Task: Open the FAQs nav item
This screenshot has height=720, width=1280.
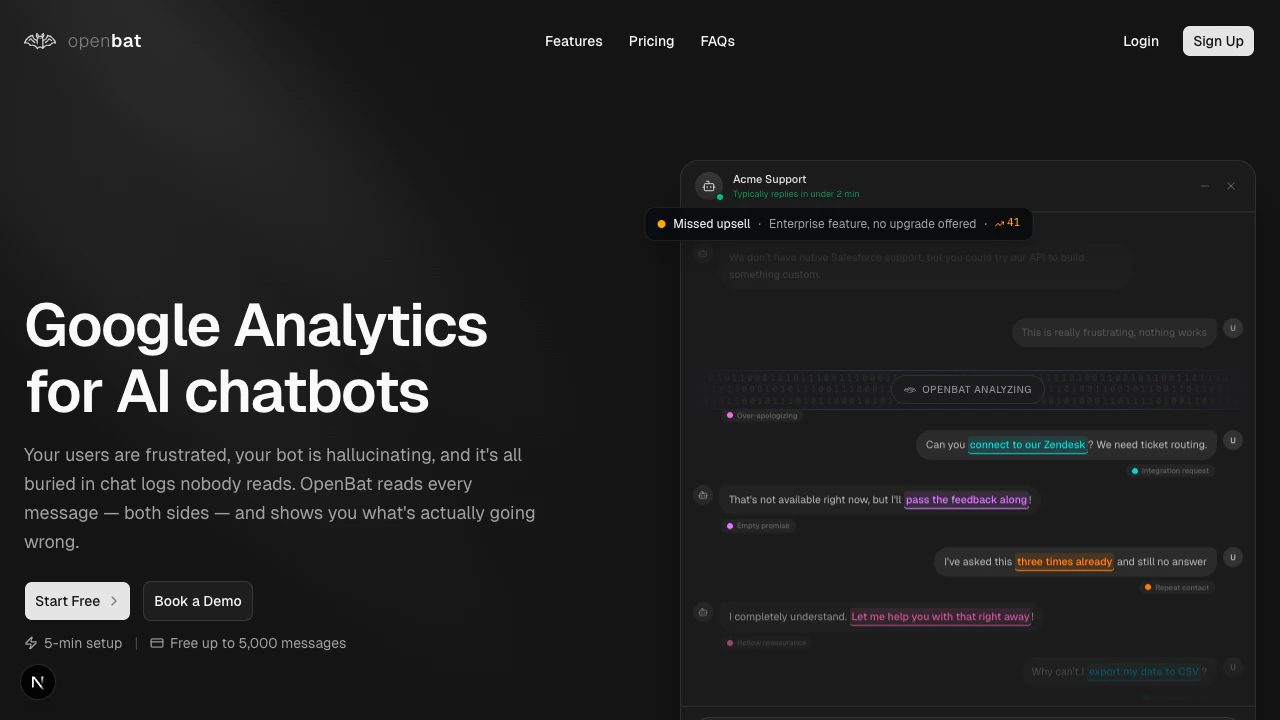Action: pyautogui.click(x=717, y=41)
